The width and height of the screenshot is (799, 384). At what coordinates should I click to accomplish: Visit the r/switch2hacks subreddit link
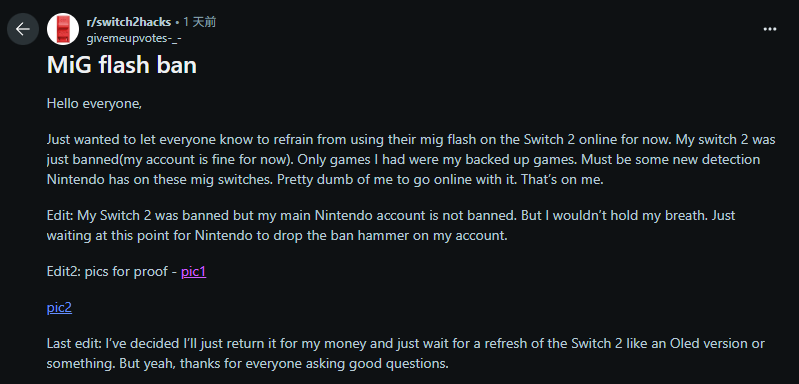tap(128, 22)
